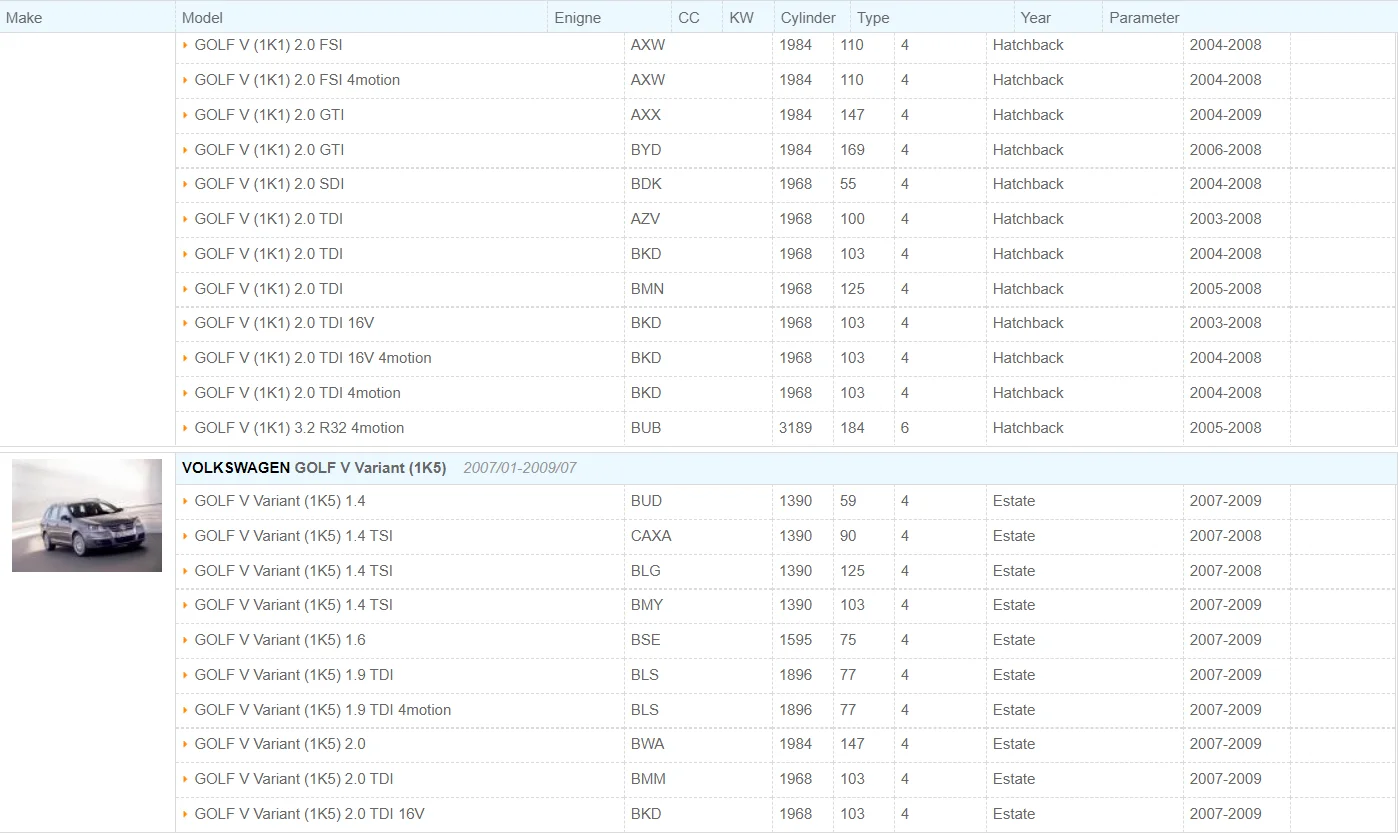Open the GOLF V (1K1) 3.2 R32 4motion model
The image size is (1398, 835).
[x=299, y=428]
